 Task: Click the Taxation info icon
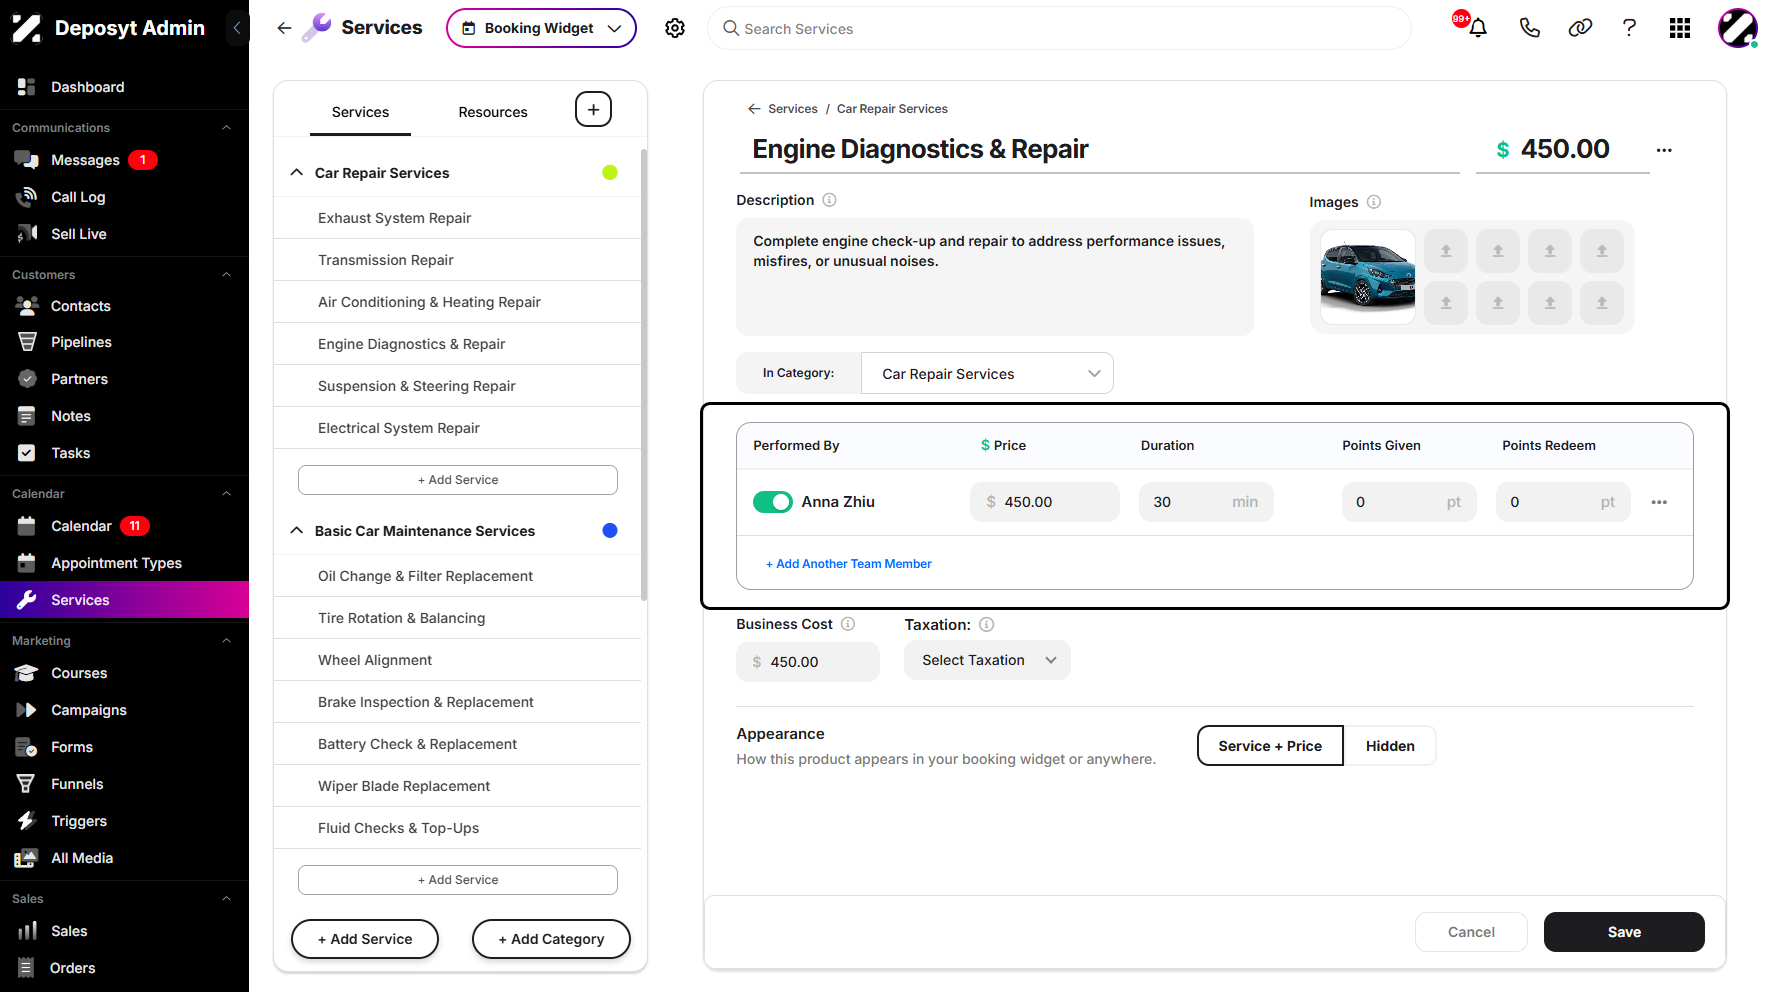point(986,625)
